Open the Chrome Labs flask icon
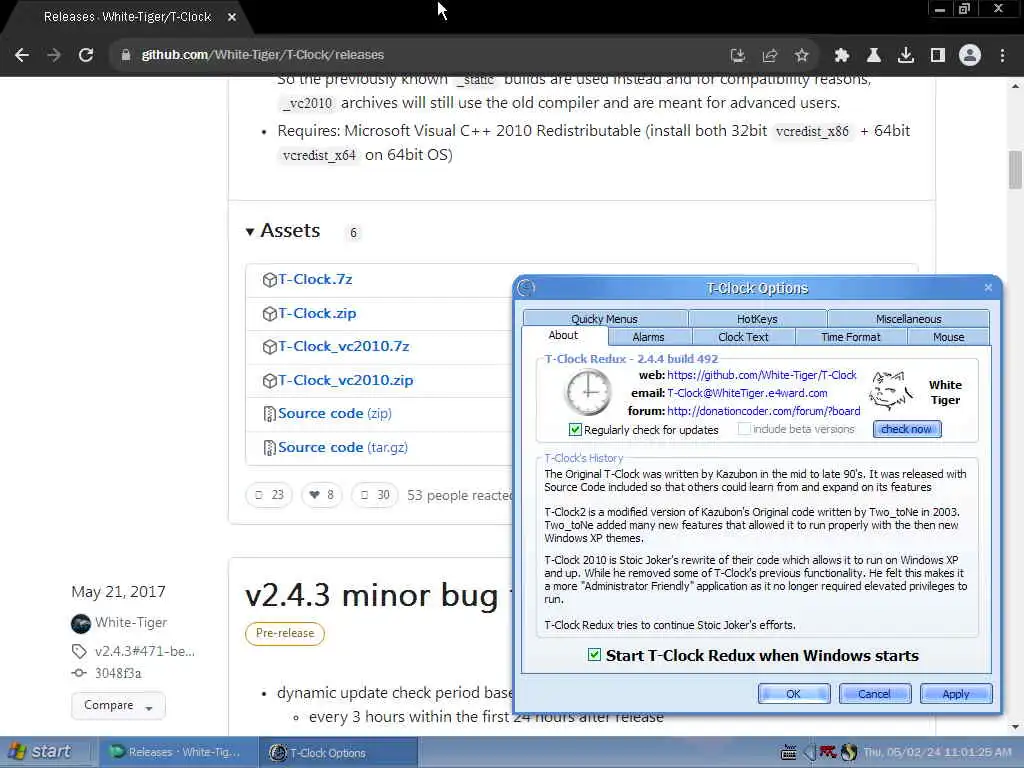 873,56
